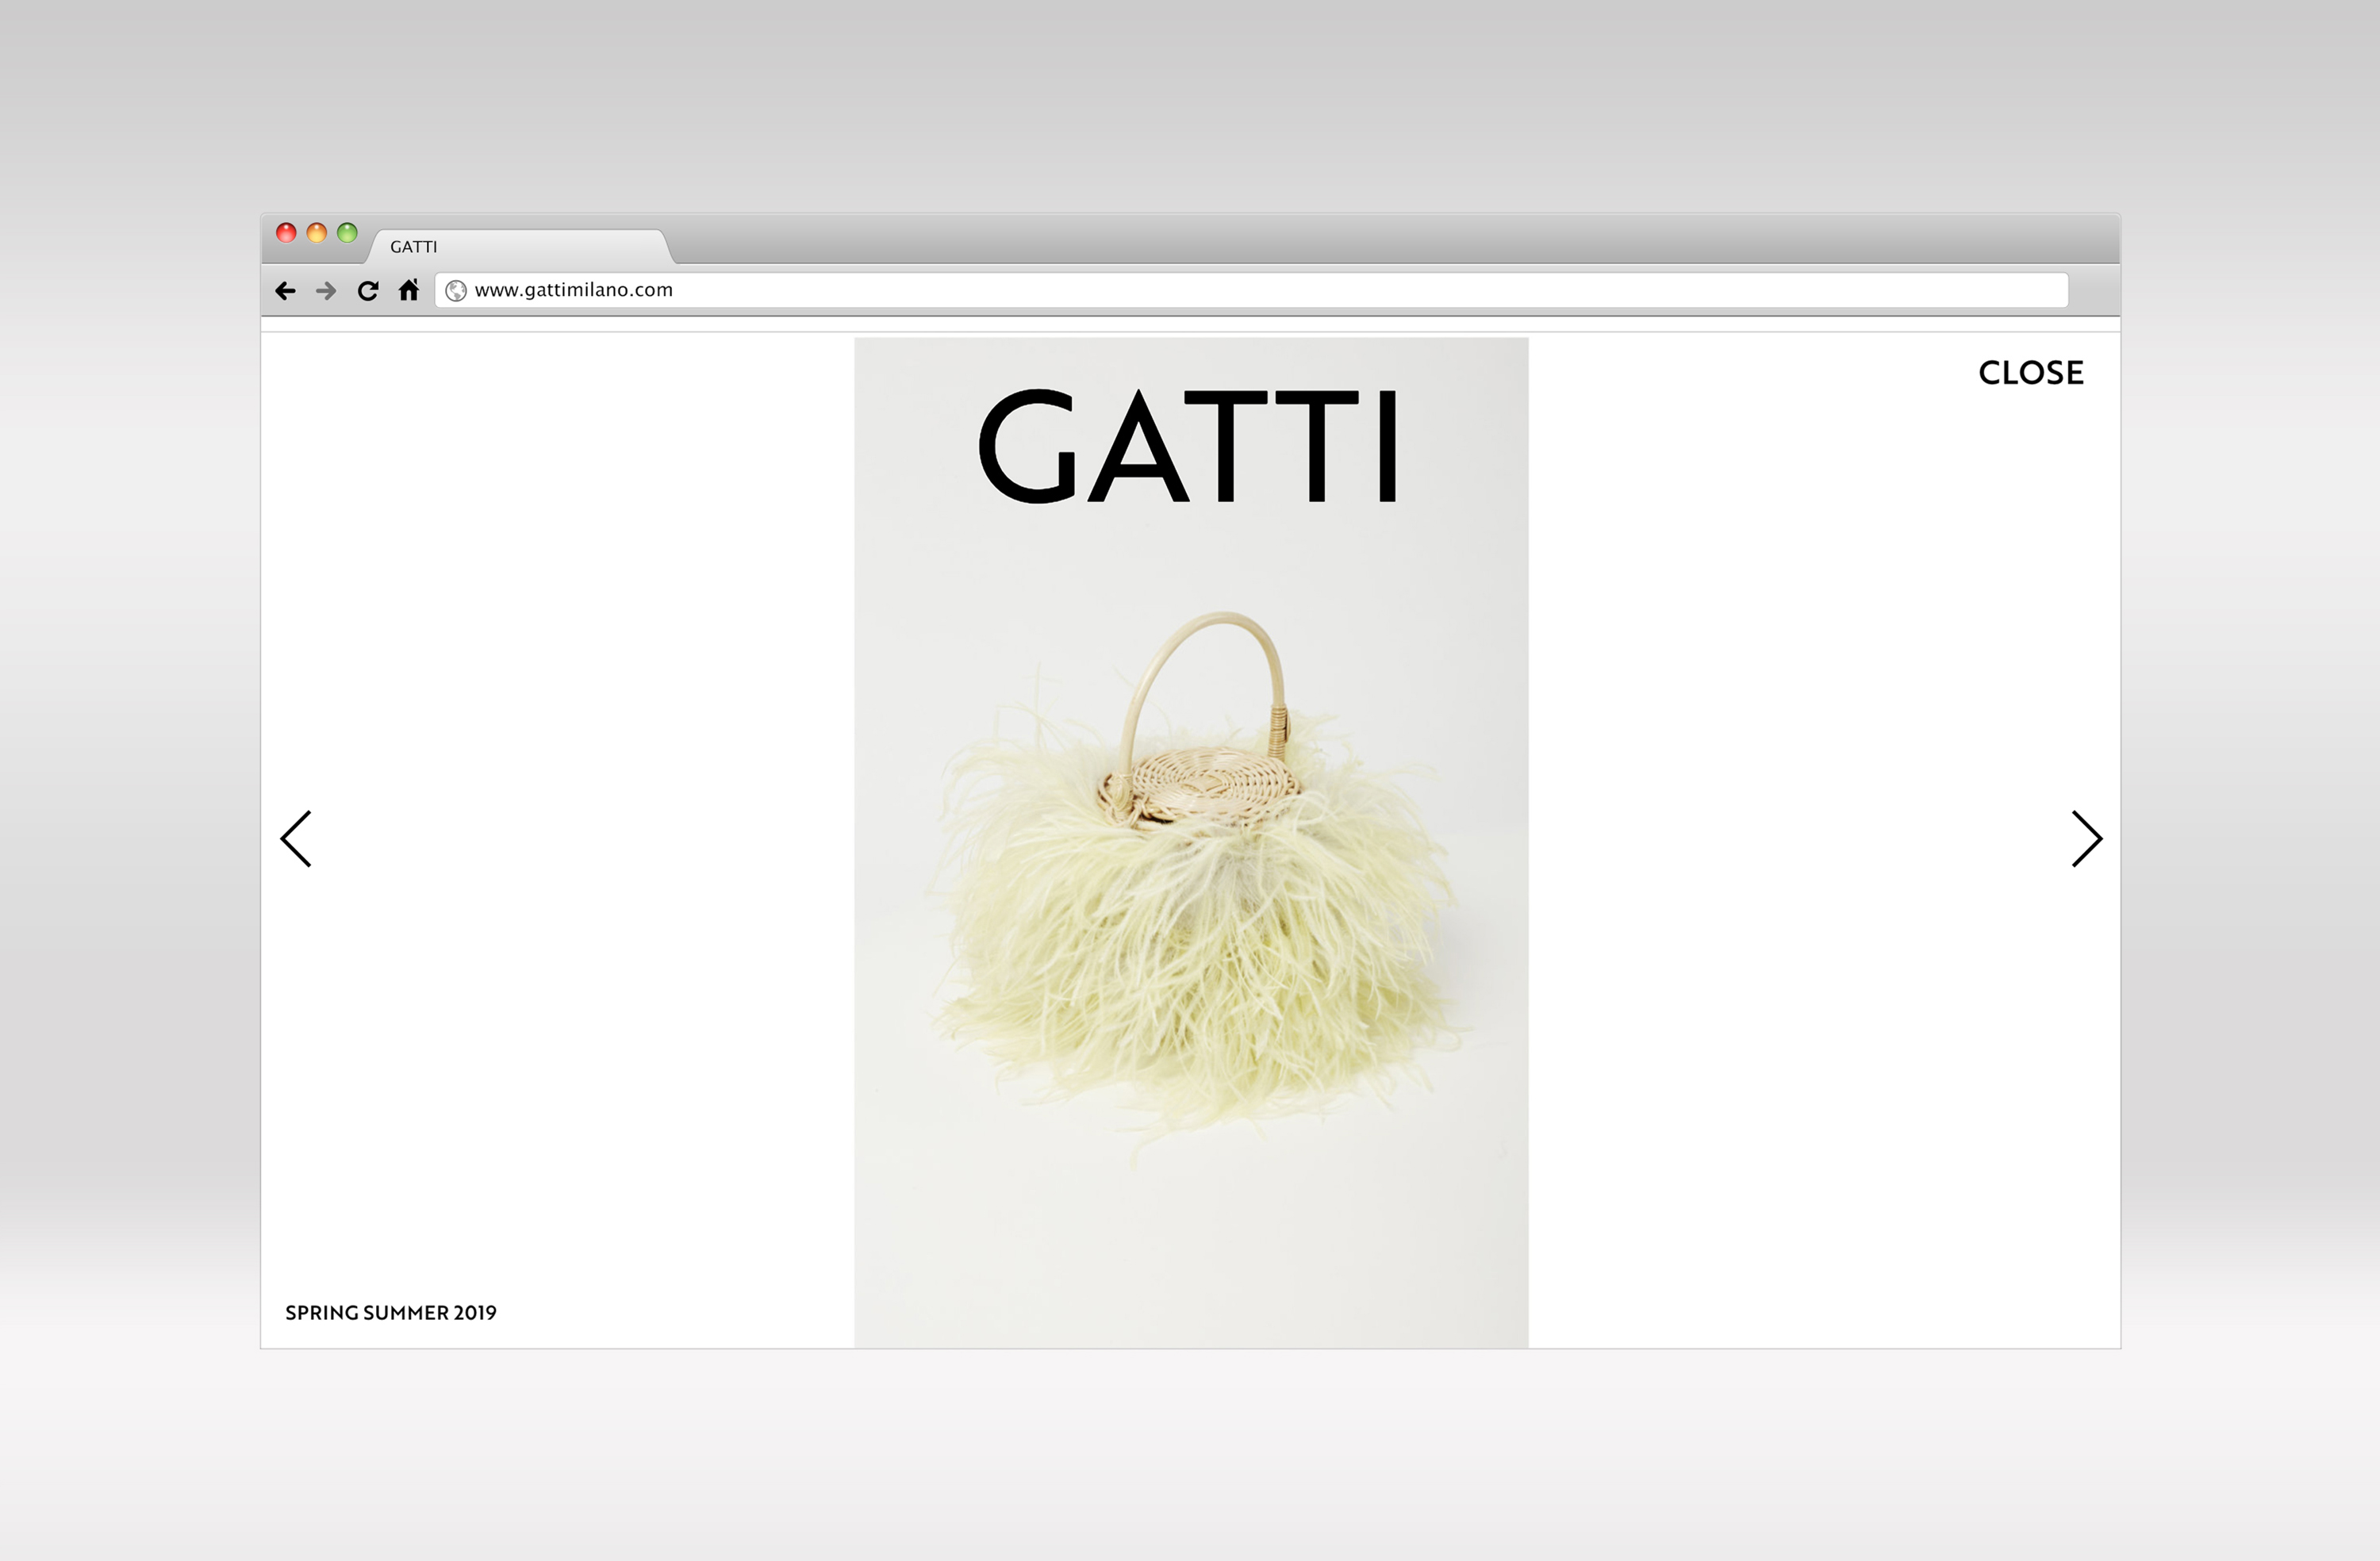Click the globe site-info icon in address bar

tap(456, 291)
